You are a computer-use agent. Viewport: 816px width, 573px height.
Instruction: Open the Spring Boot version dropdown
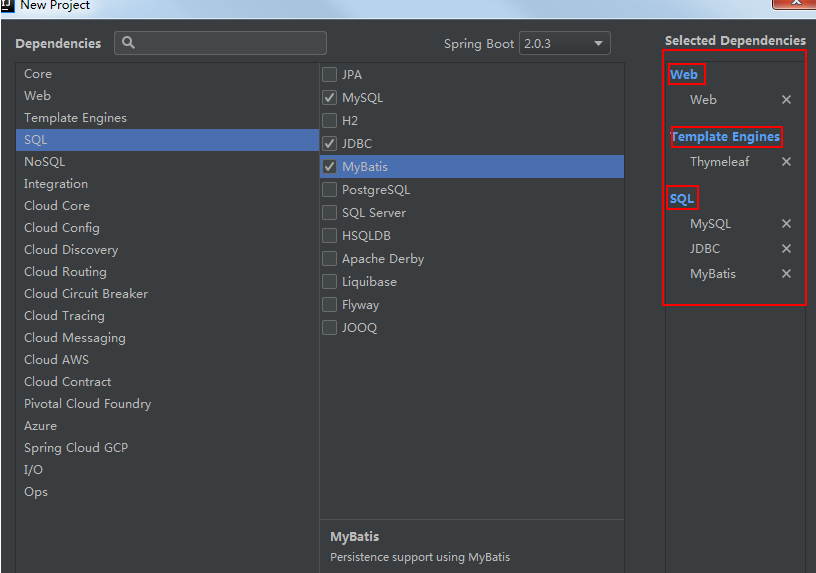[x=565, y=43]
